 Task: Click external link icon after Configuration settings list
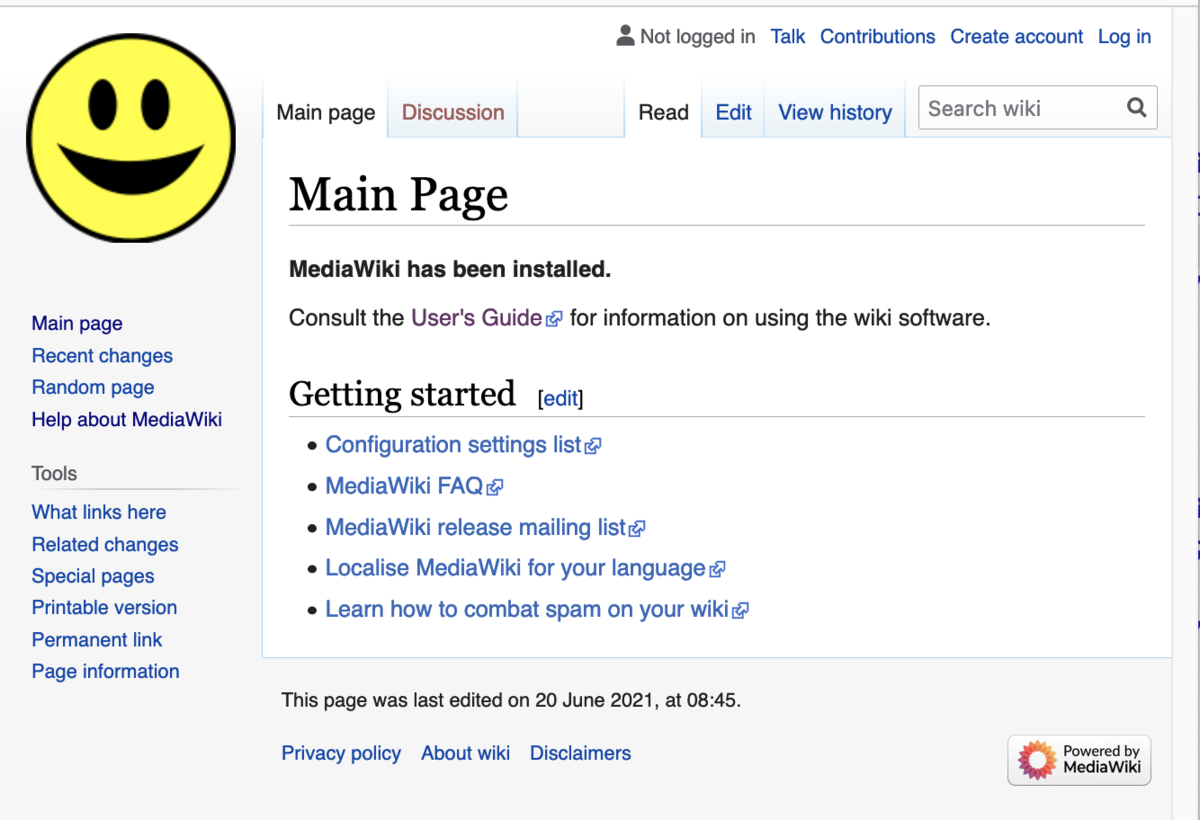[x=593, y=446]
